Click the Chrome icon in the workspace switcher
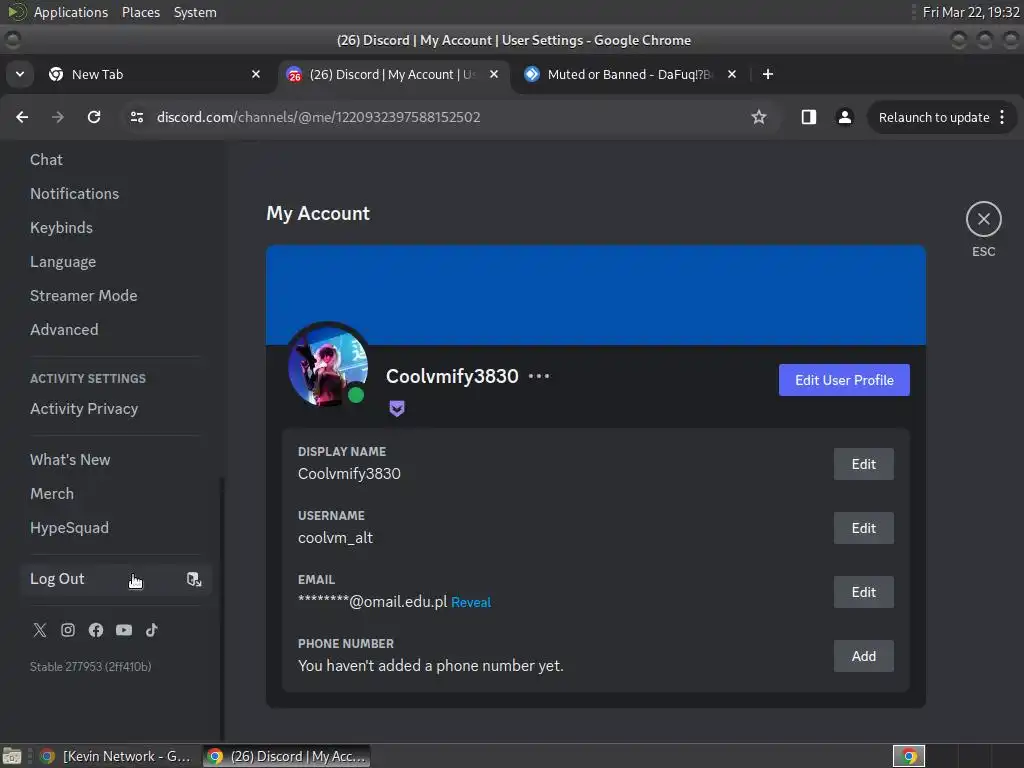The height and width of the screenshot is (768, 1024). (x=908, y=756)
